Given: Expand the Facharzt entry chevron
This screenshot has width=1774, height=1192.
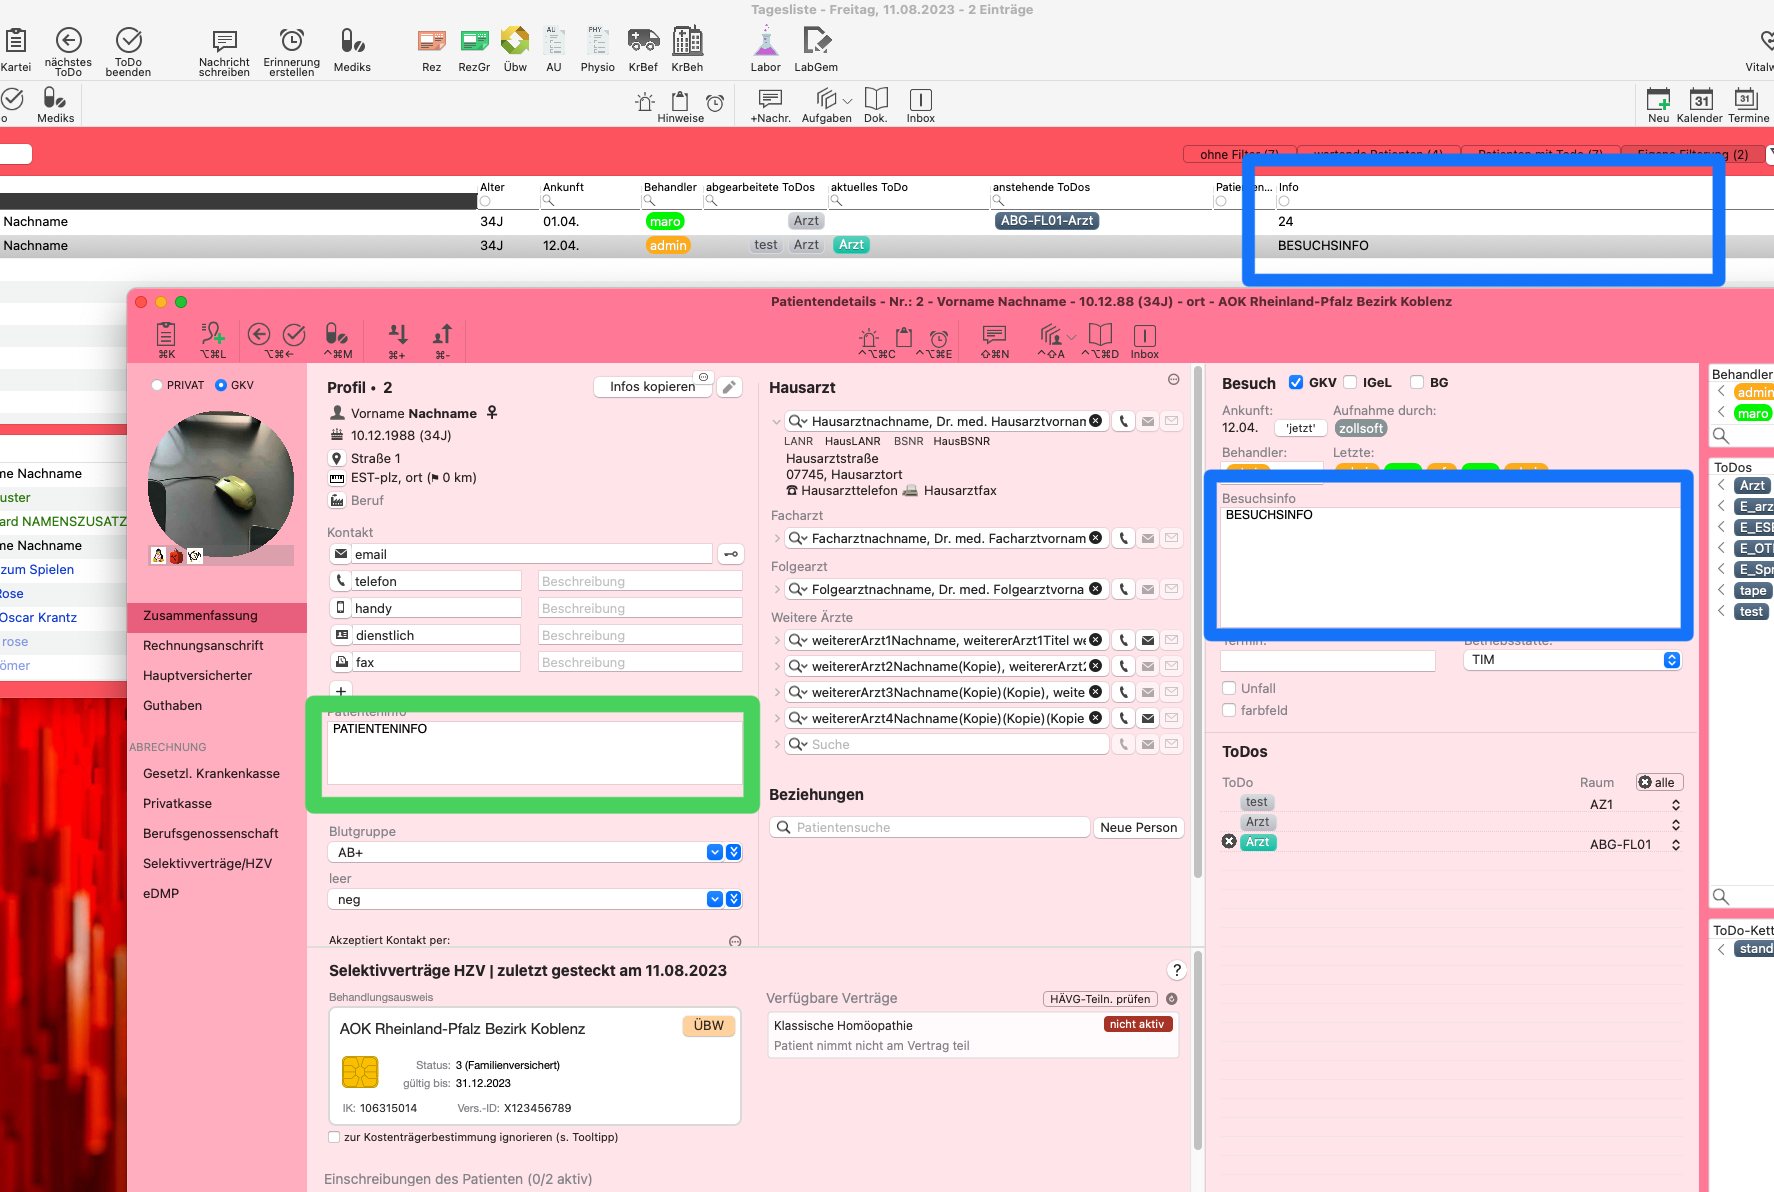Looking at the screenshot, I should 777,538.
